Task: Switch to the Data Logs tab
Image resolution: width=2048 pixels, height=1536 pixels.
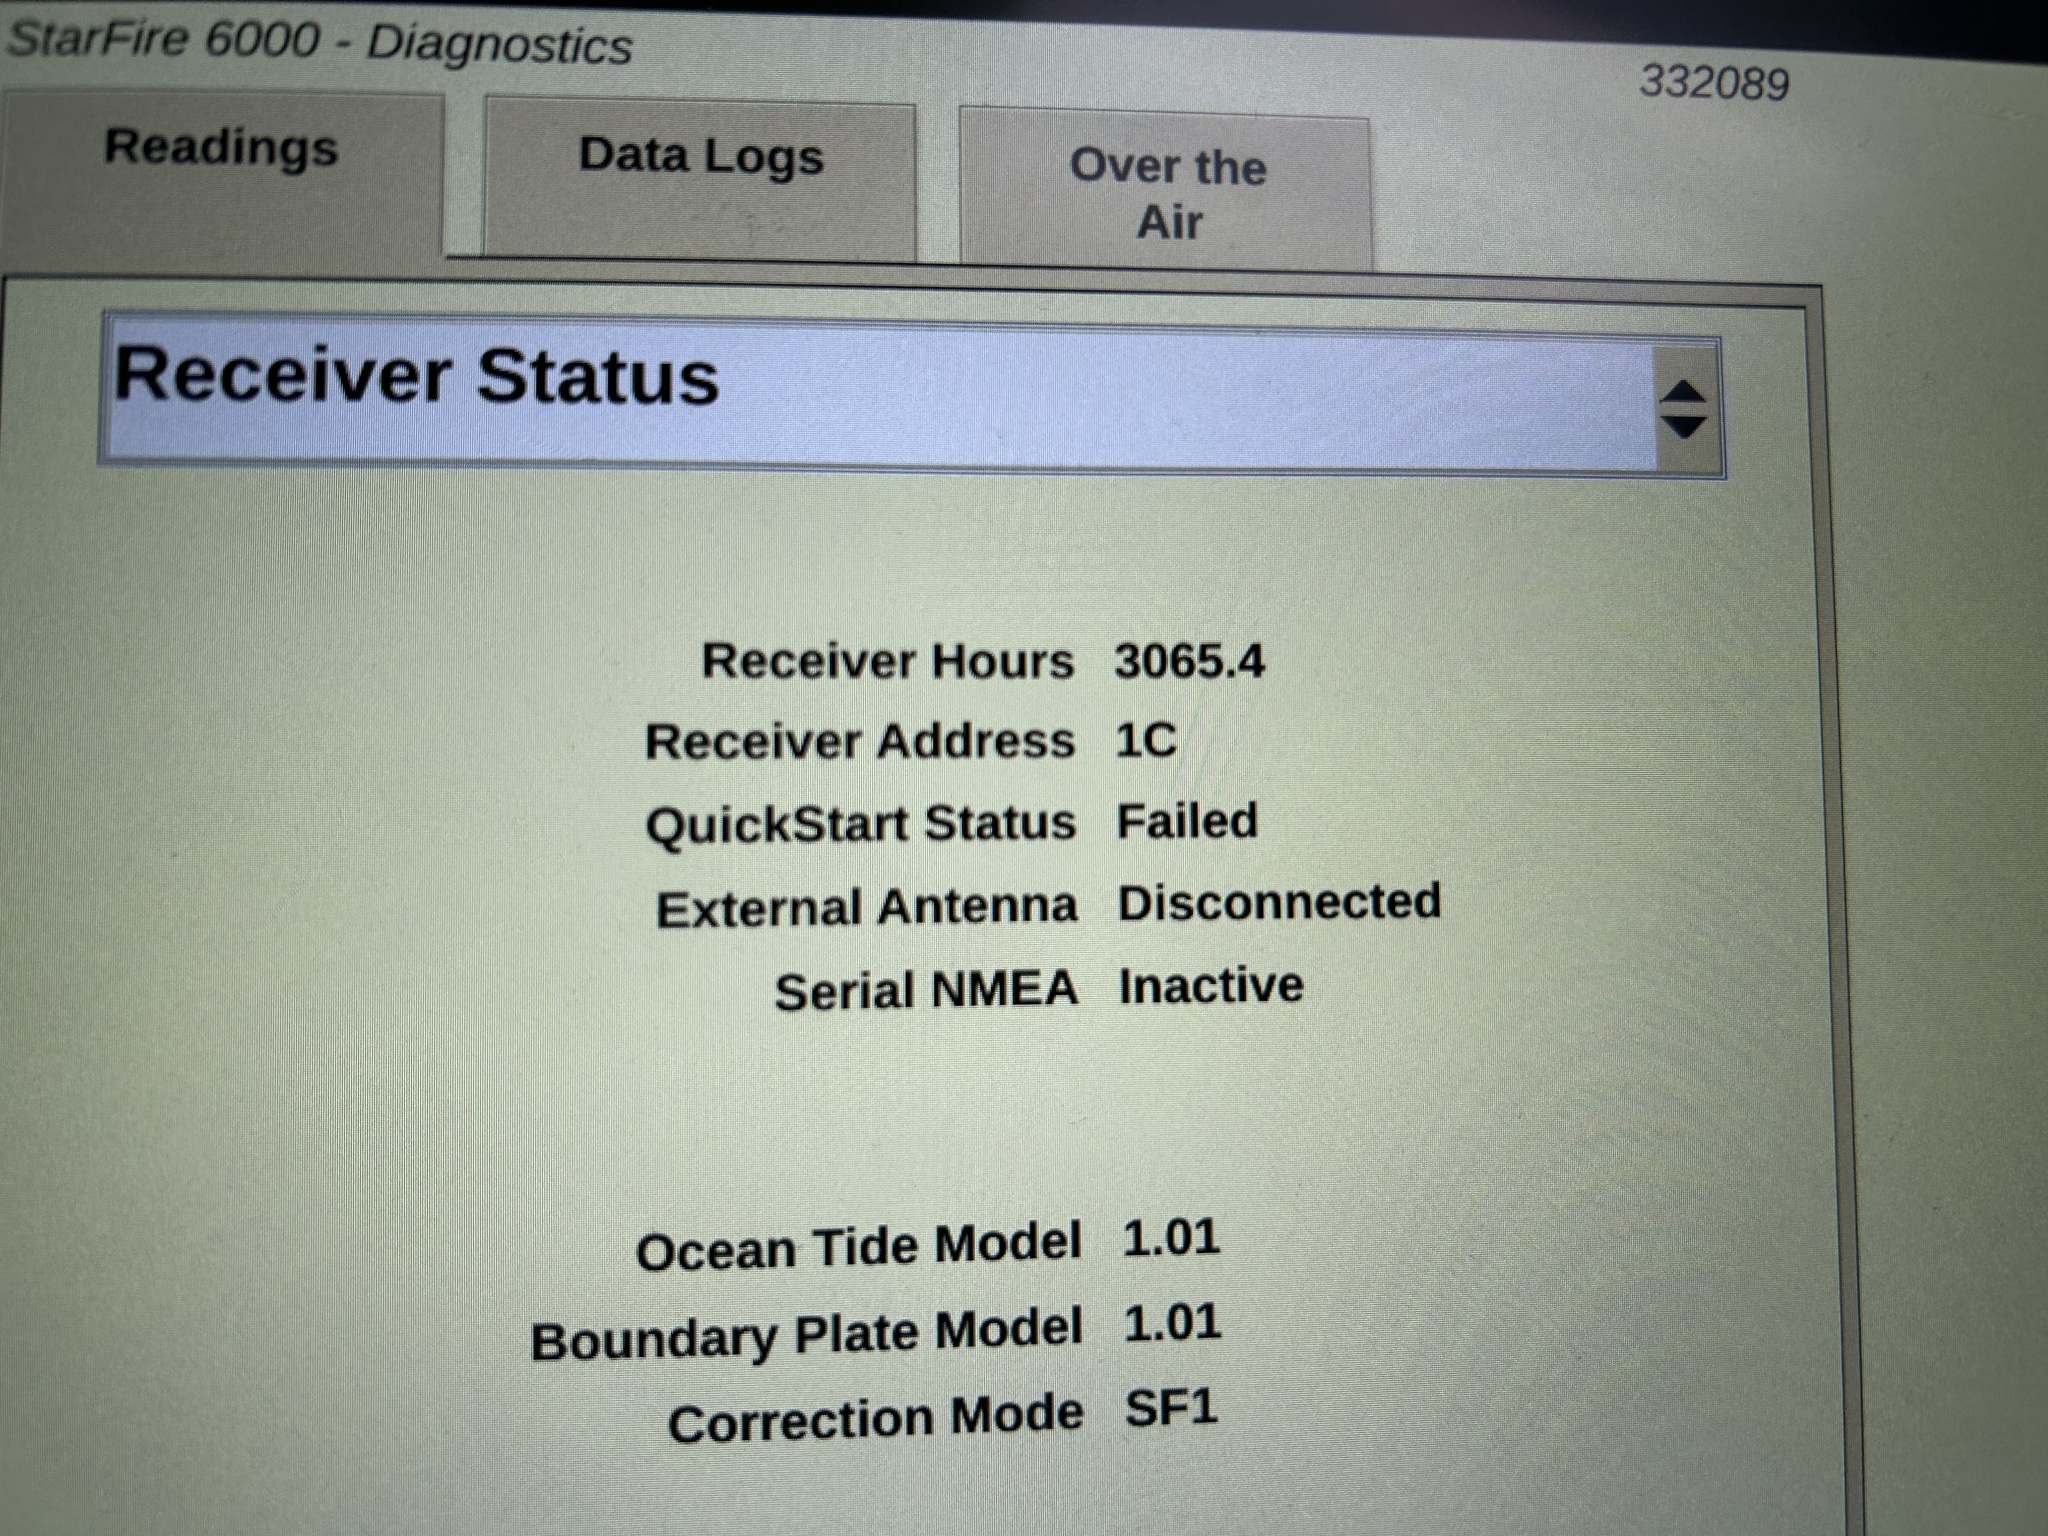Action: 700,158
